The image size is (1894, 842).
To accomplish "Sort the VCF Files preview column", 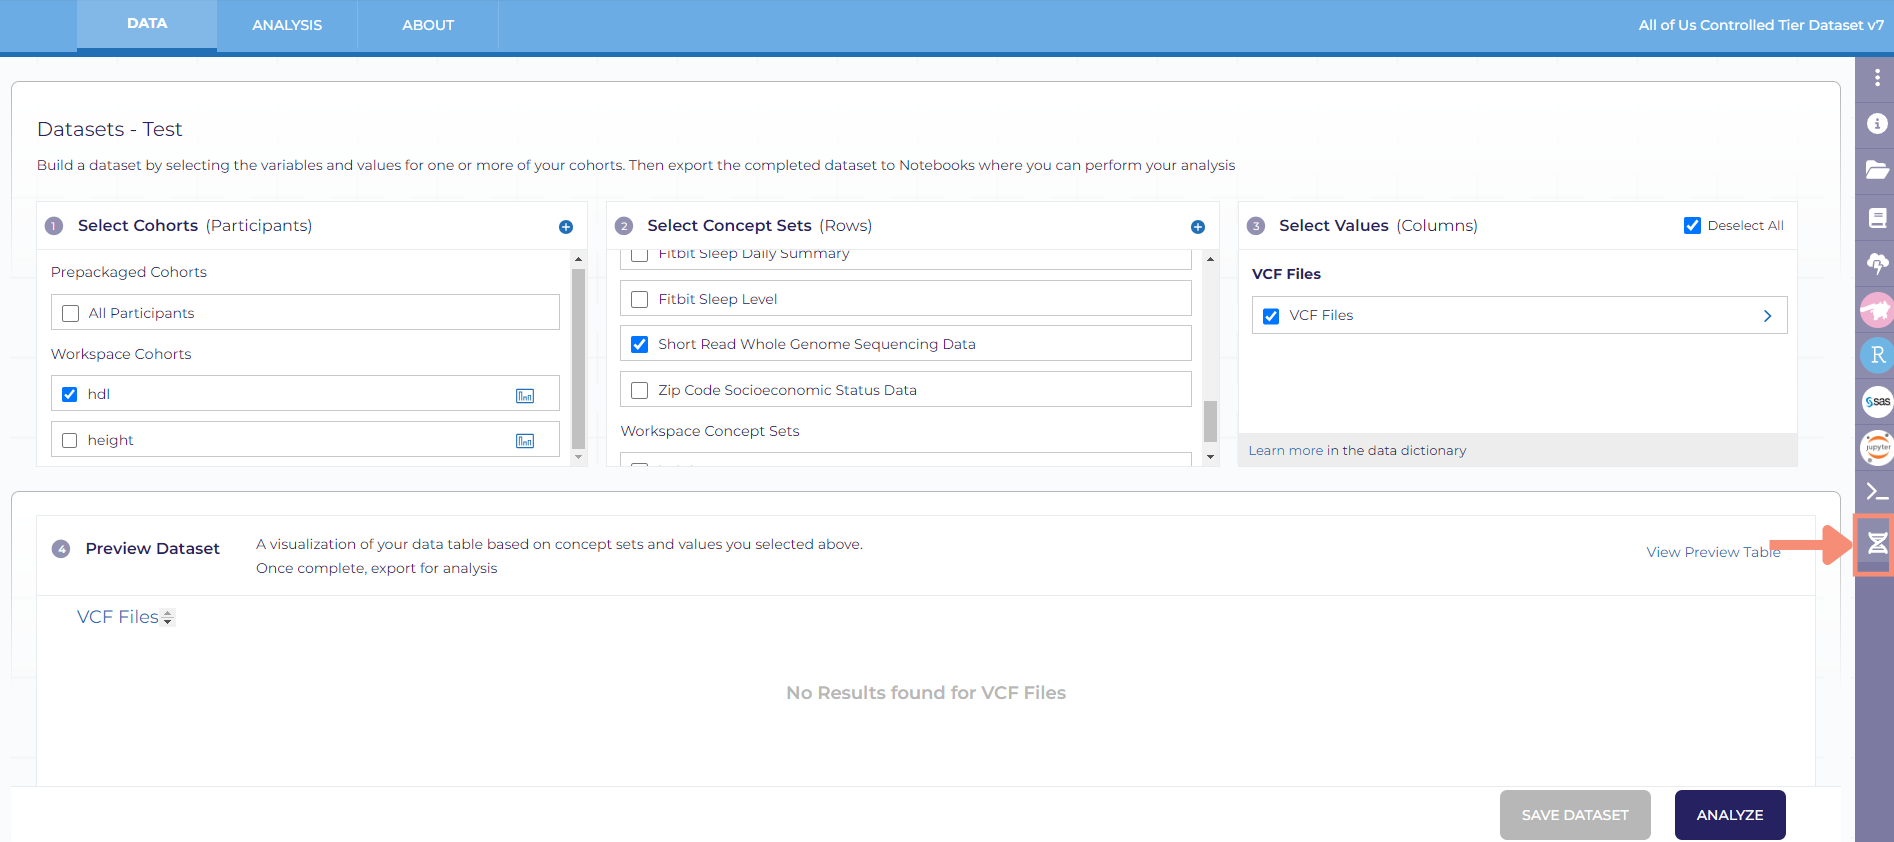I will point(168,618).
